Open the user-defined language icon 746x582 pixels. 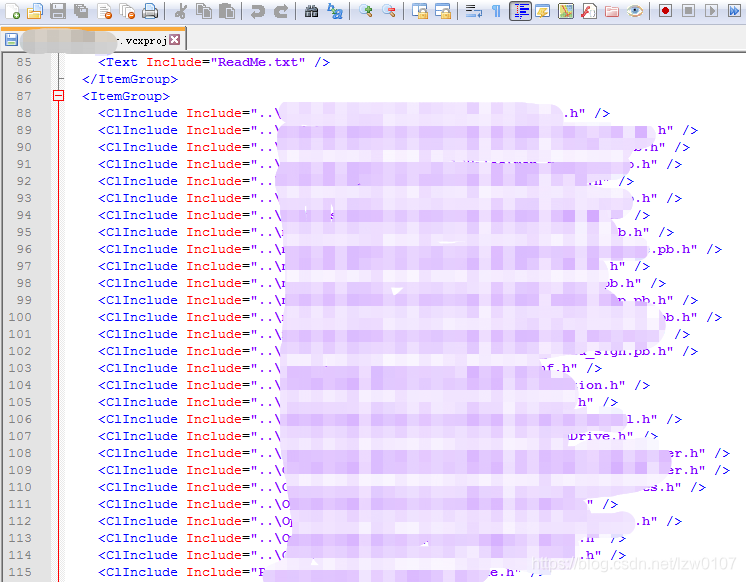tap(542, 10)
